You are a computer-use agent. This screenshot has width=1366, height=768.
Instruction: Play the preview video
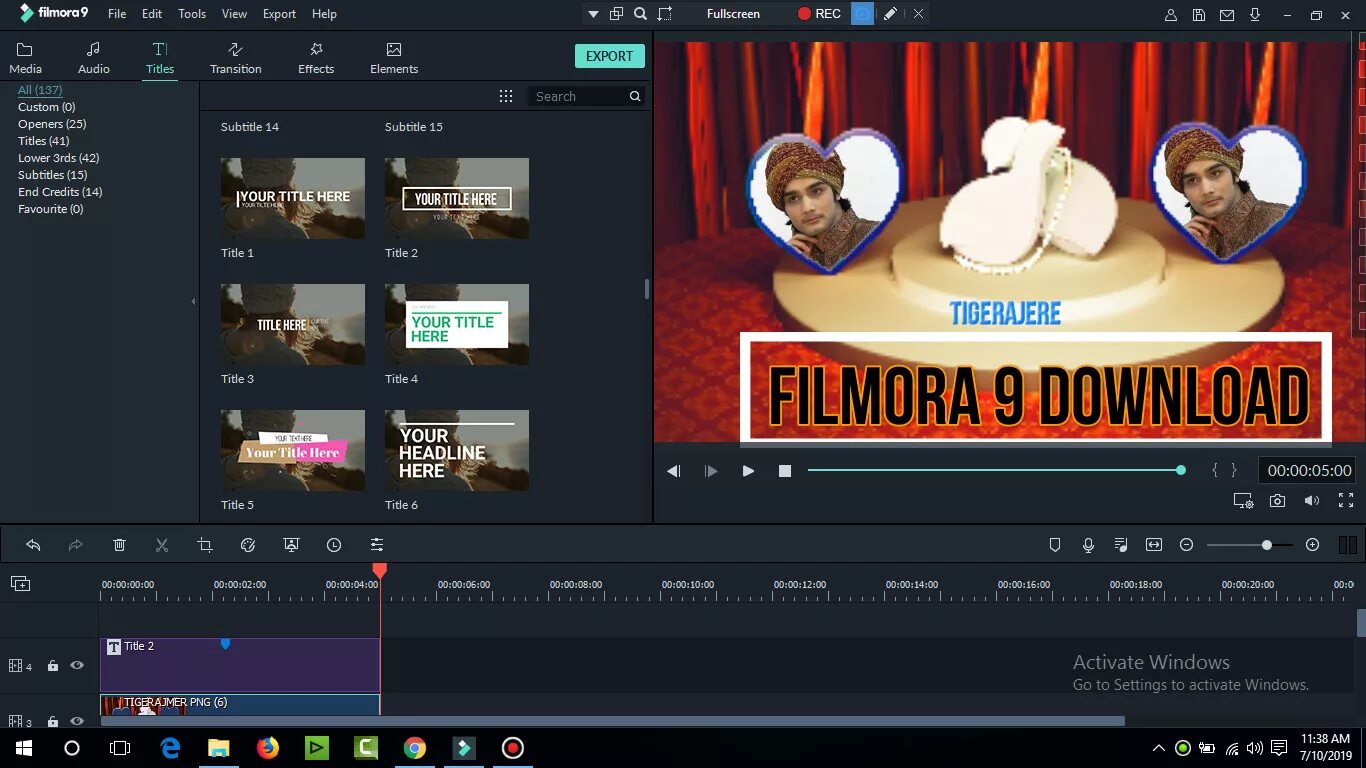[748, 471]
